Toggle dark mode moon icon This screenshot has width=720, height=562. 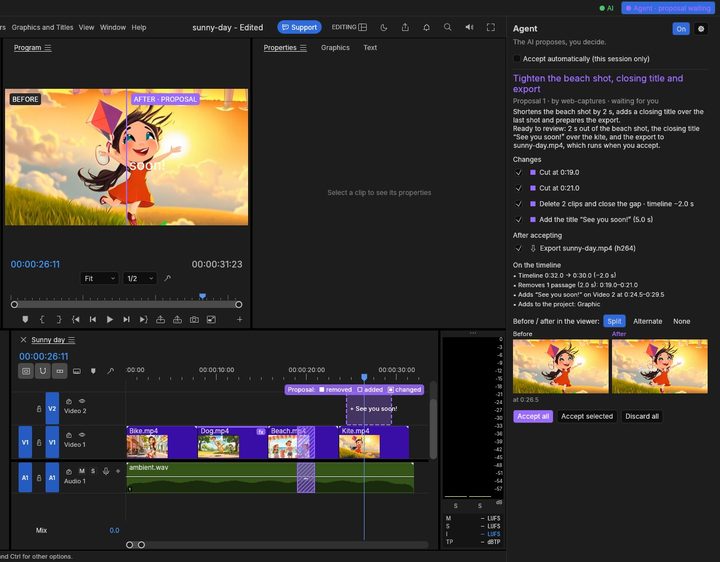384,28
